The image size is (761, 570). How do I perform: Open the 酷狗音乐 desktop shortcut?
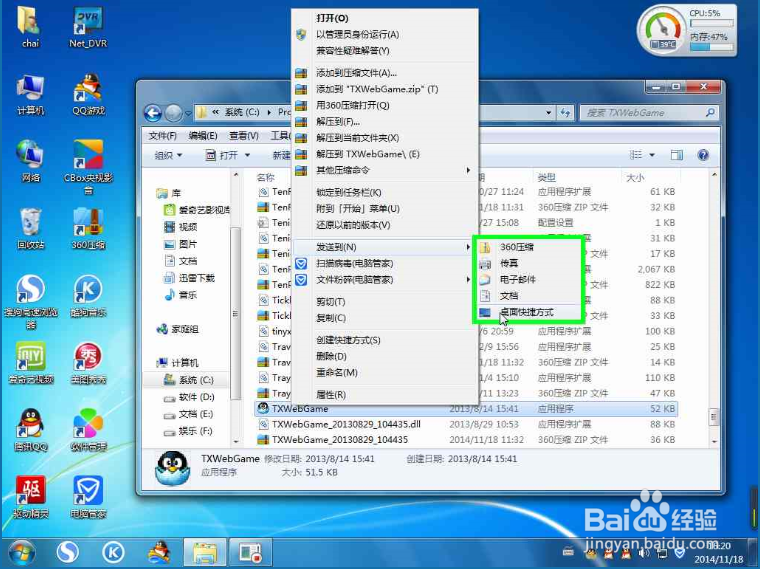[88, 295]
